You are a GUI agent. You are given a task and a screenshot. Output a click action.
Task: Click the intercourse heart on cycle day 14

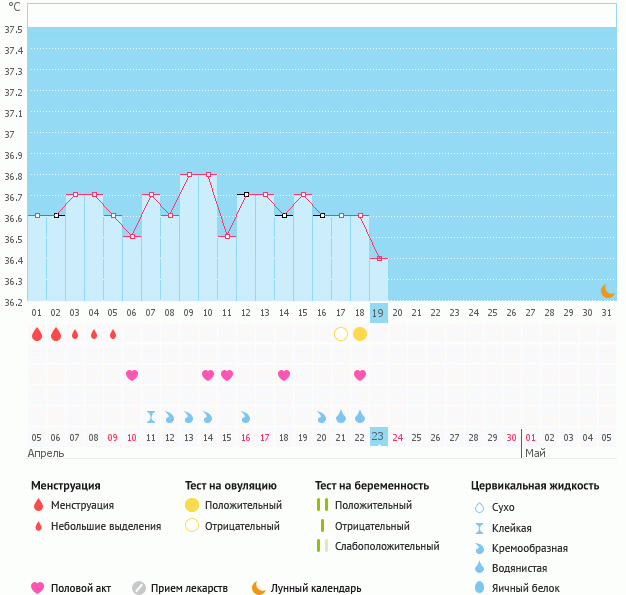(x=284, y=375)
